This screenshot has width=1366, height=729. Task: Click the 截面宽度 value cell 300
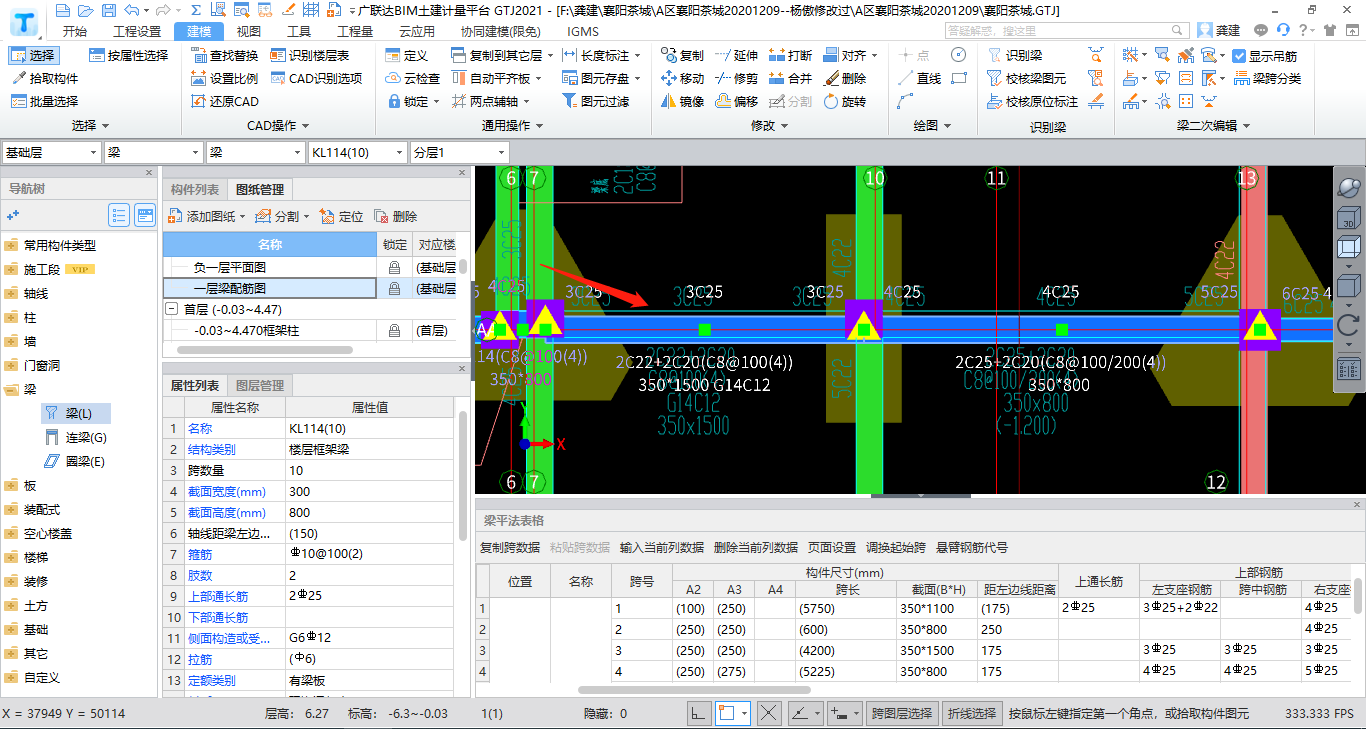click(368, 491)
